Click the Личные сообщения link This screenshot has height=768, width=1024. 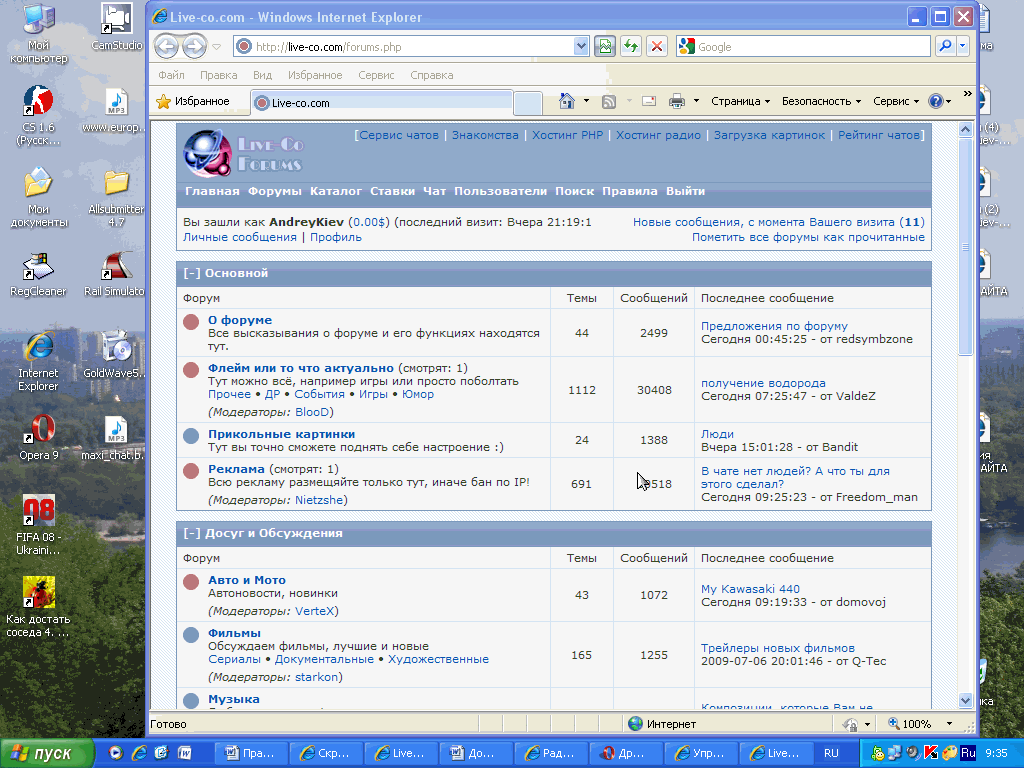[240, 237]
